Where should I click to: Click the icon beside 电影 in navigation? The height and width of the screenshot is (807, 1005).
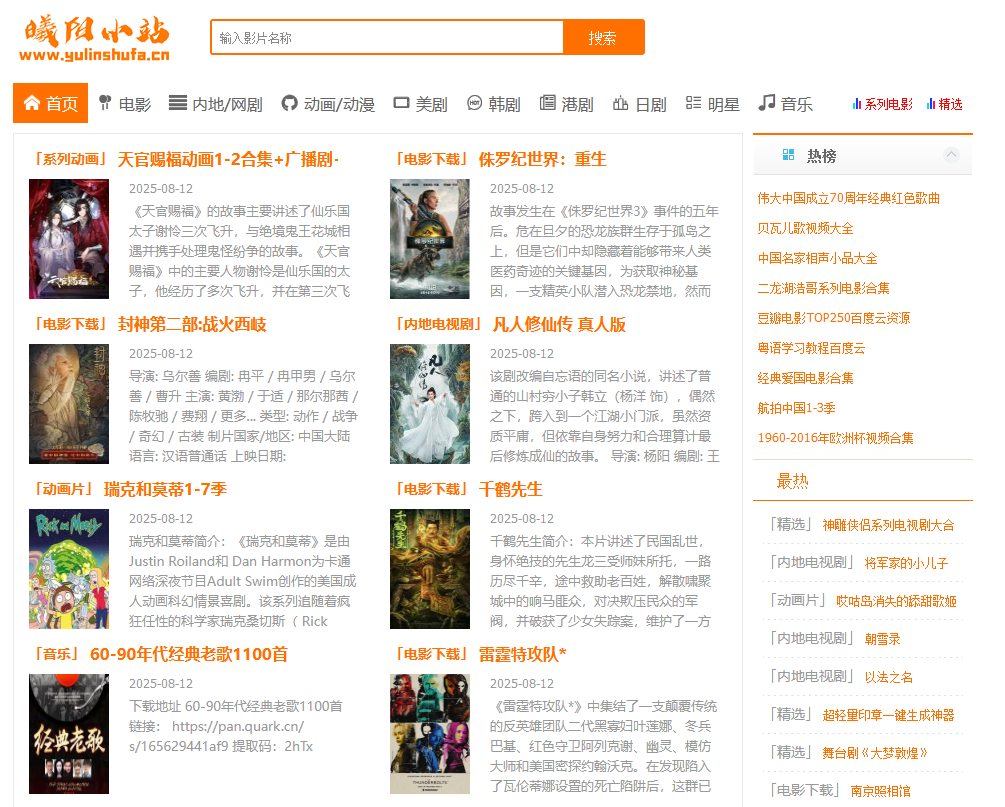click(x=104, y=103)
